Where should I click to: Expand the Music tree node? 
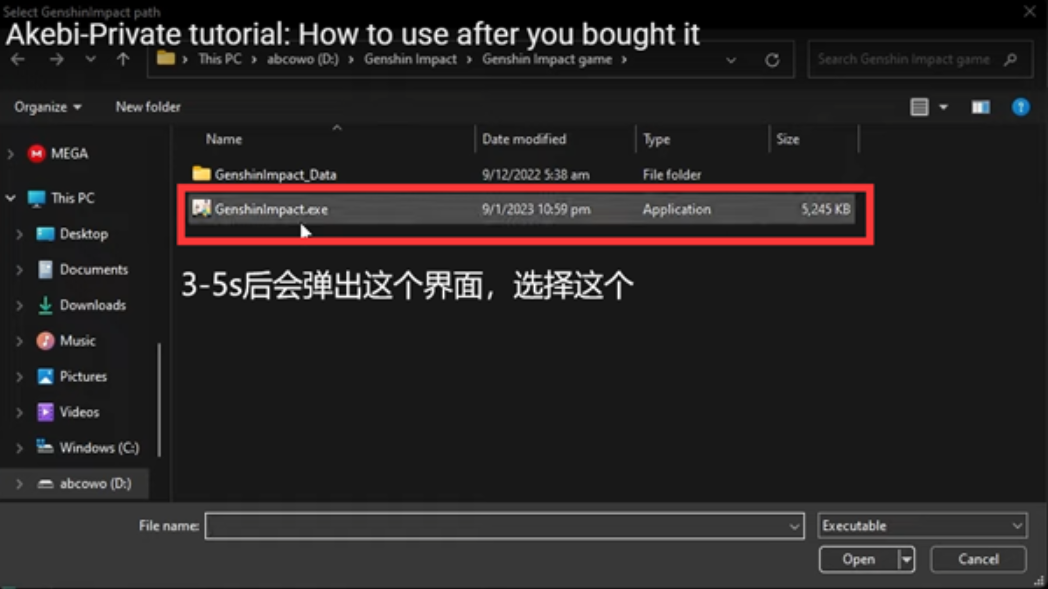(x=19, y=341)
